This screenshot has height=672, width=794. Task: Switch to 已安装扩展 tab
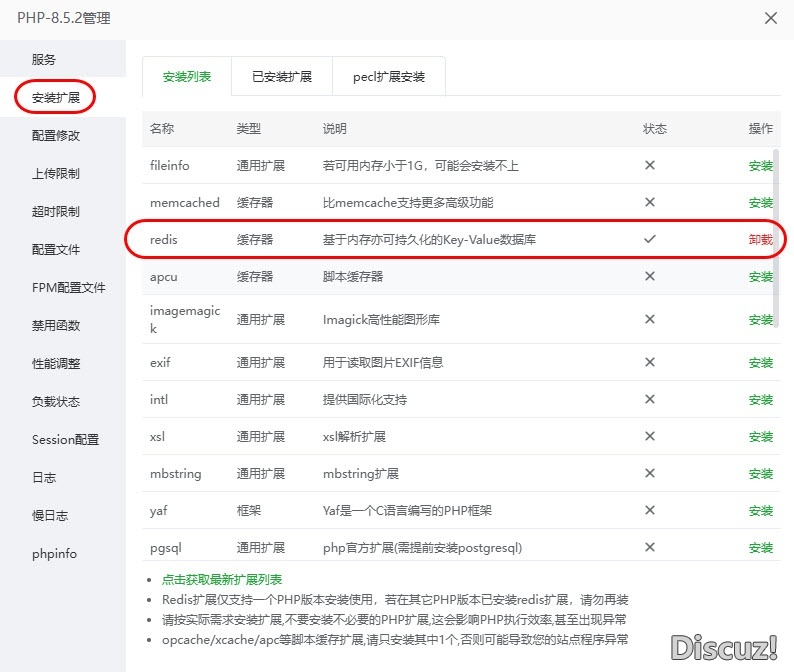pyautogui.click(x=281, y=77)
